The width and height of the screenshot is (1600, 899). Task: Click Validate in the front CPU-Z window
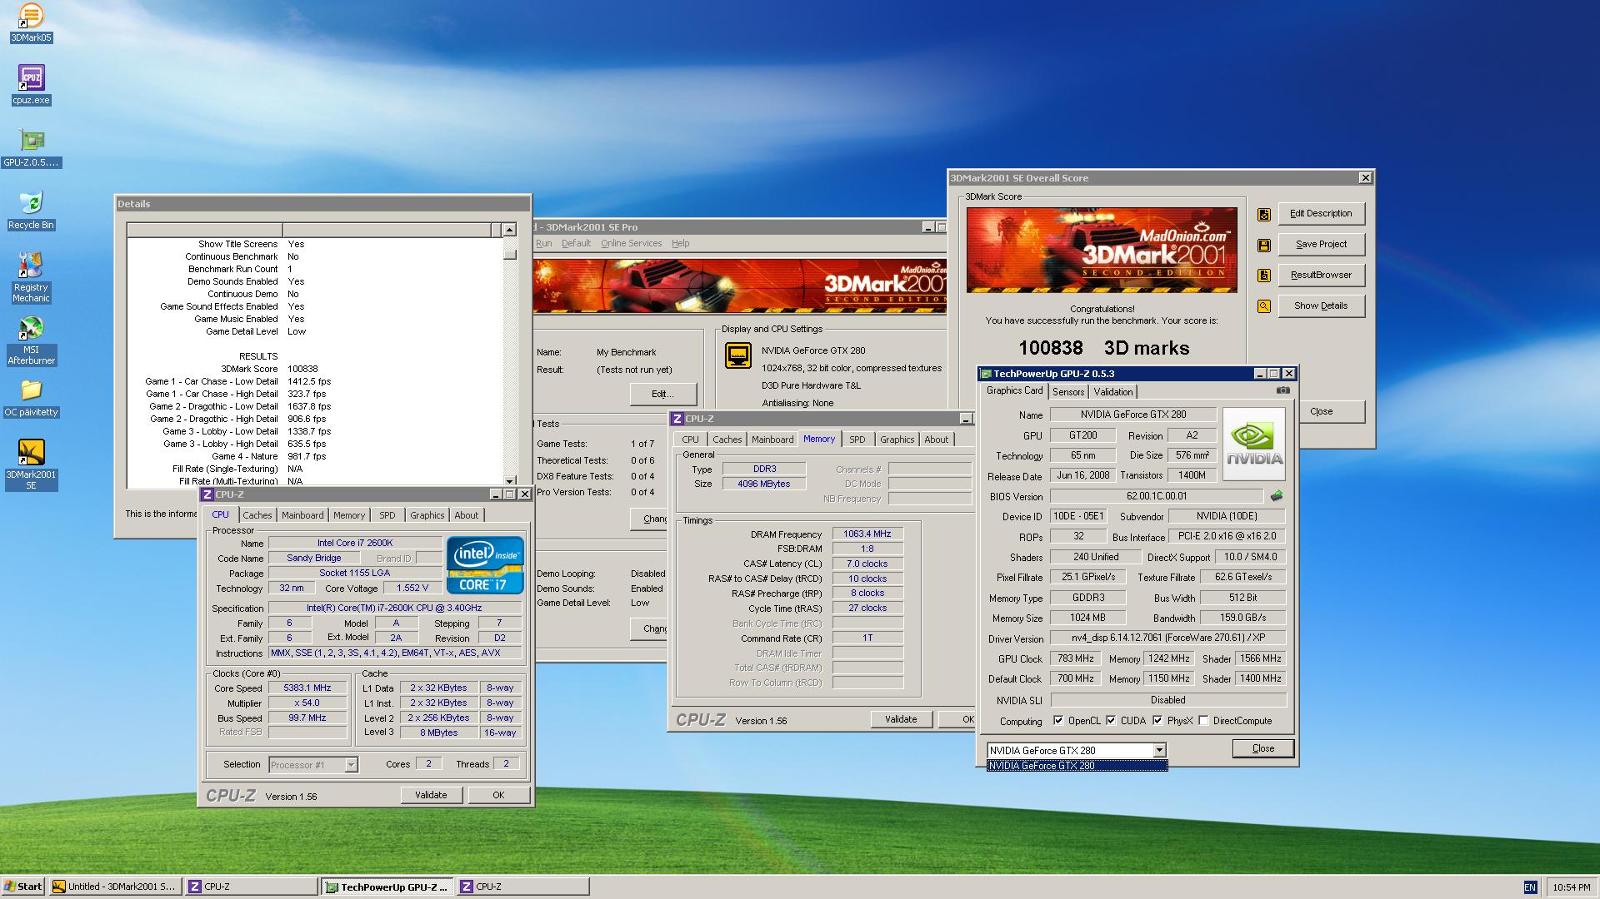click(x=431, y=795)
